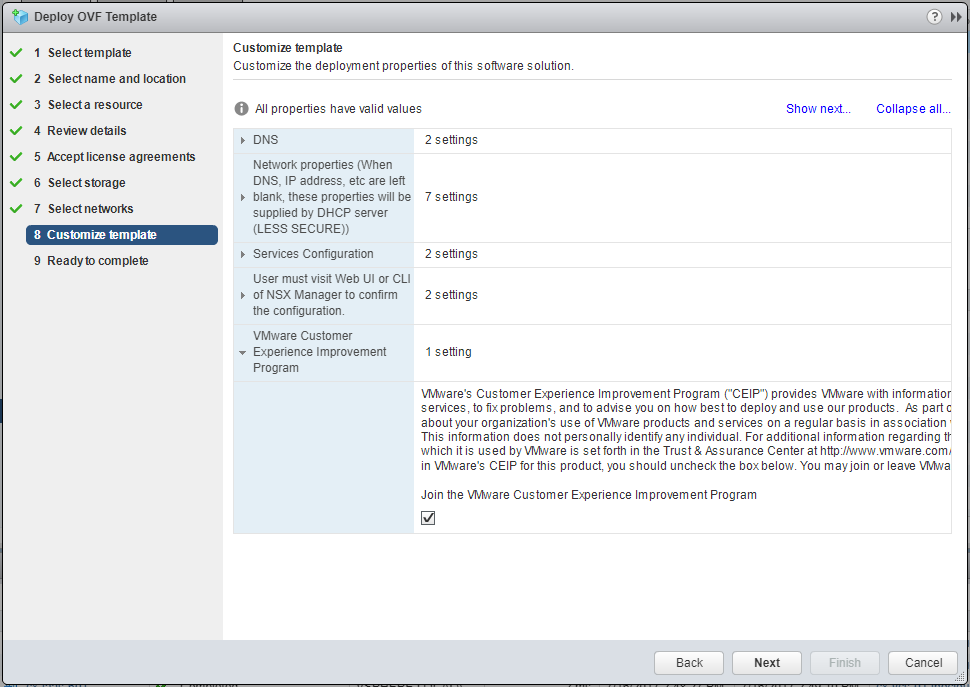Click the info icon beside valid values message
The height and width of the screenshot is (687, 970).
pos(241,109)
